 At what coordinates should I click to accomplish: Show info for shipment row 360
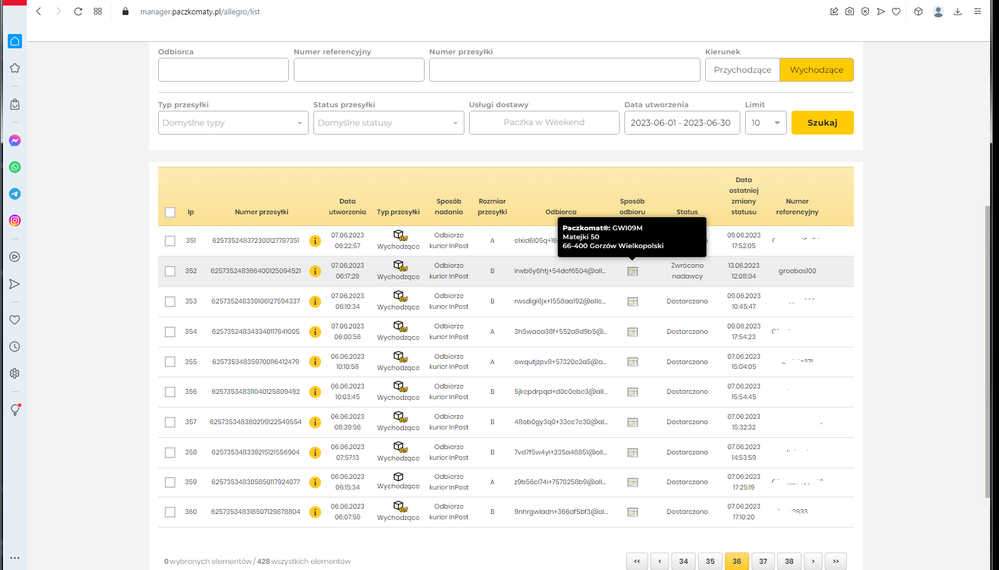click(315, 512)
